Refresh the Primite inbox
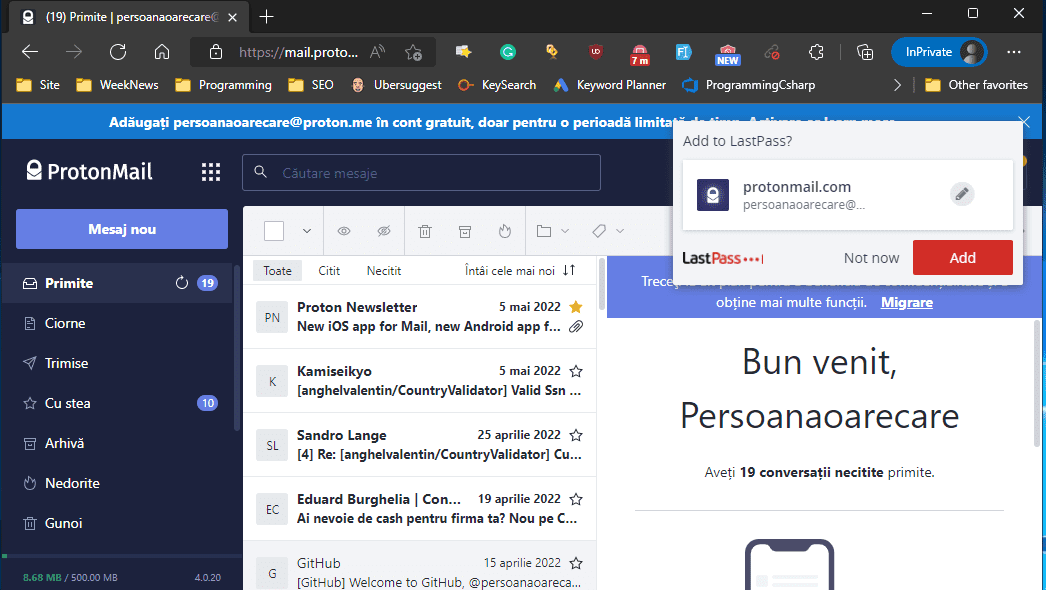Image resolution: width=1046 pixels, height=590 pixels. pos(181,283)
